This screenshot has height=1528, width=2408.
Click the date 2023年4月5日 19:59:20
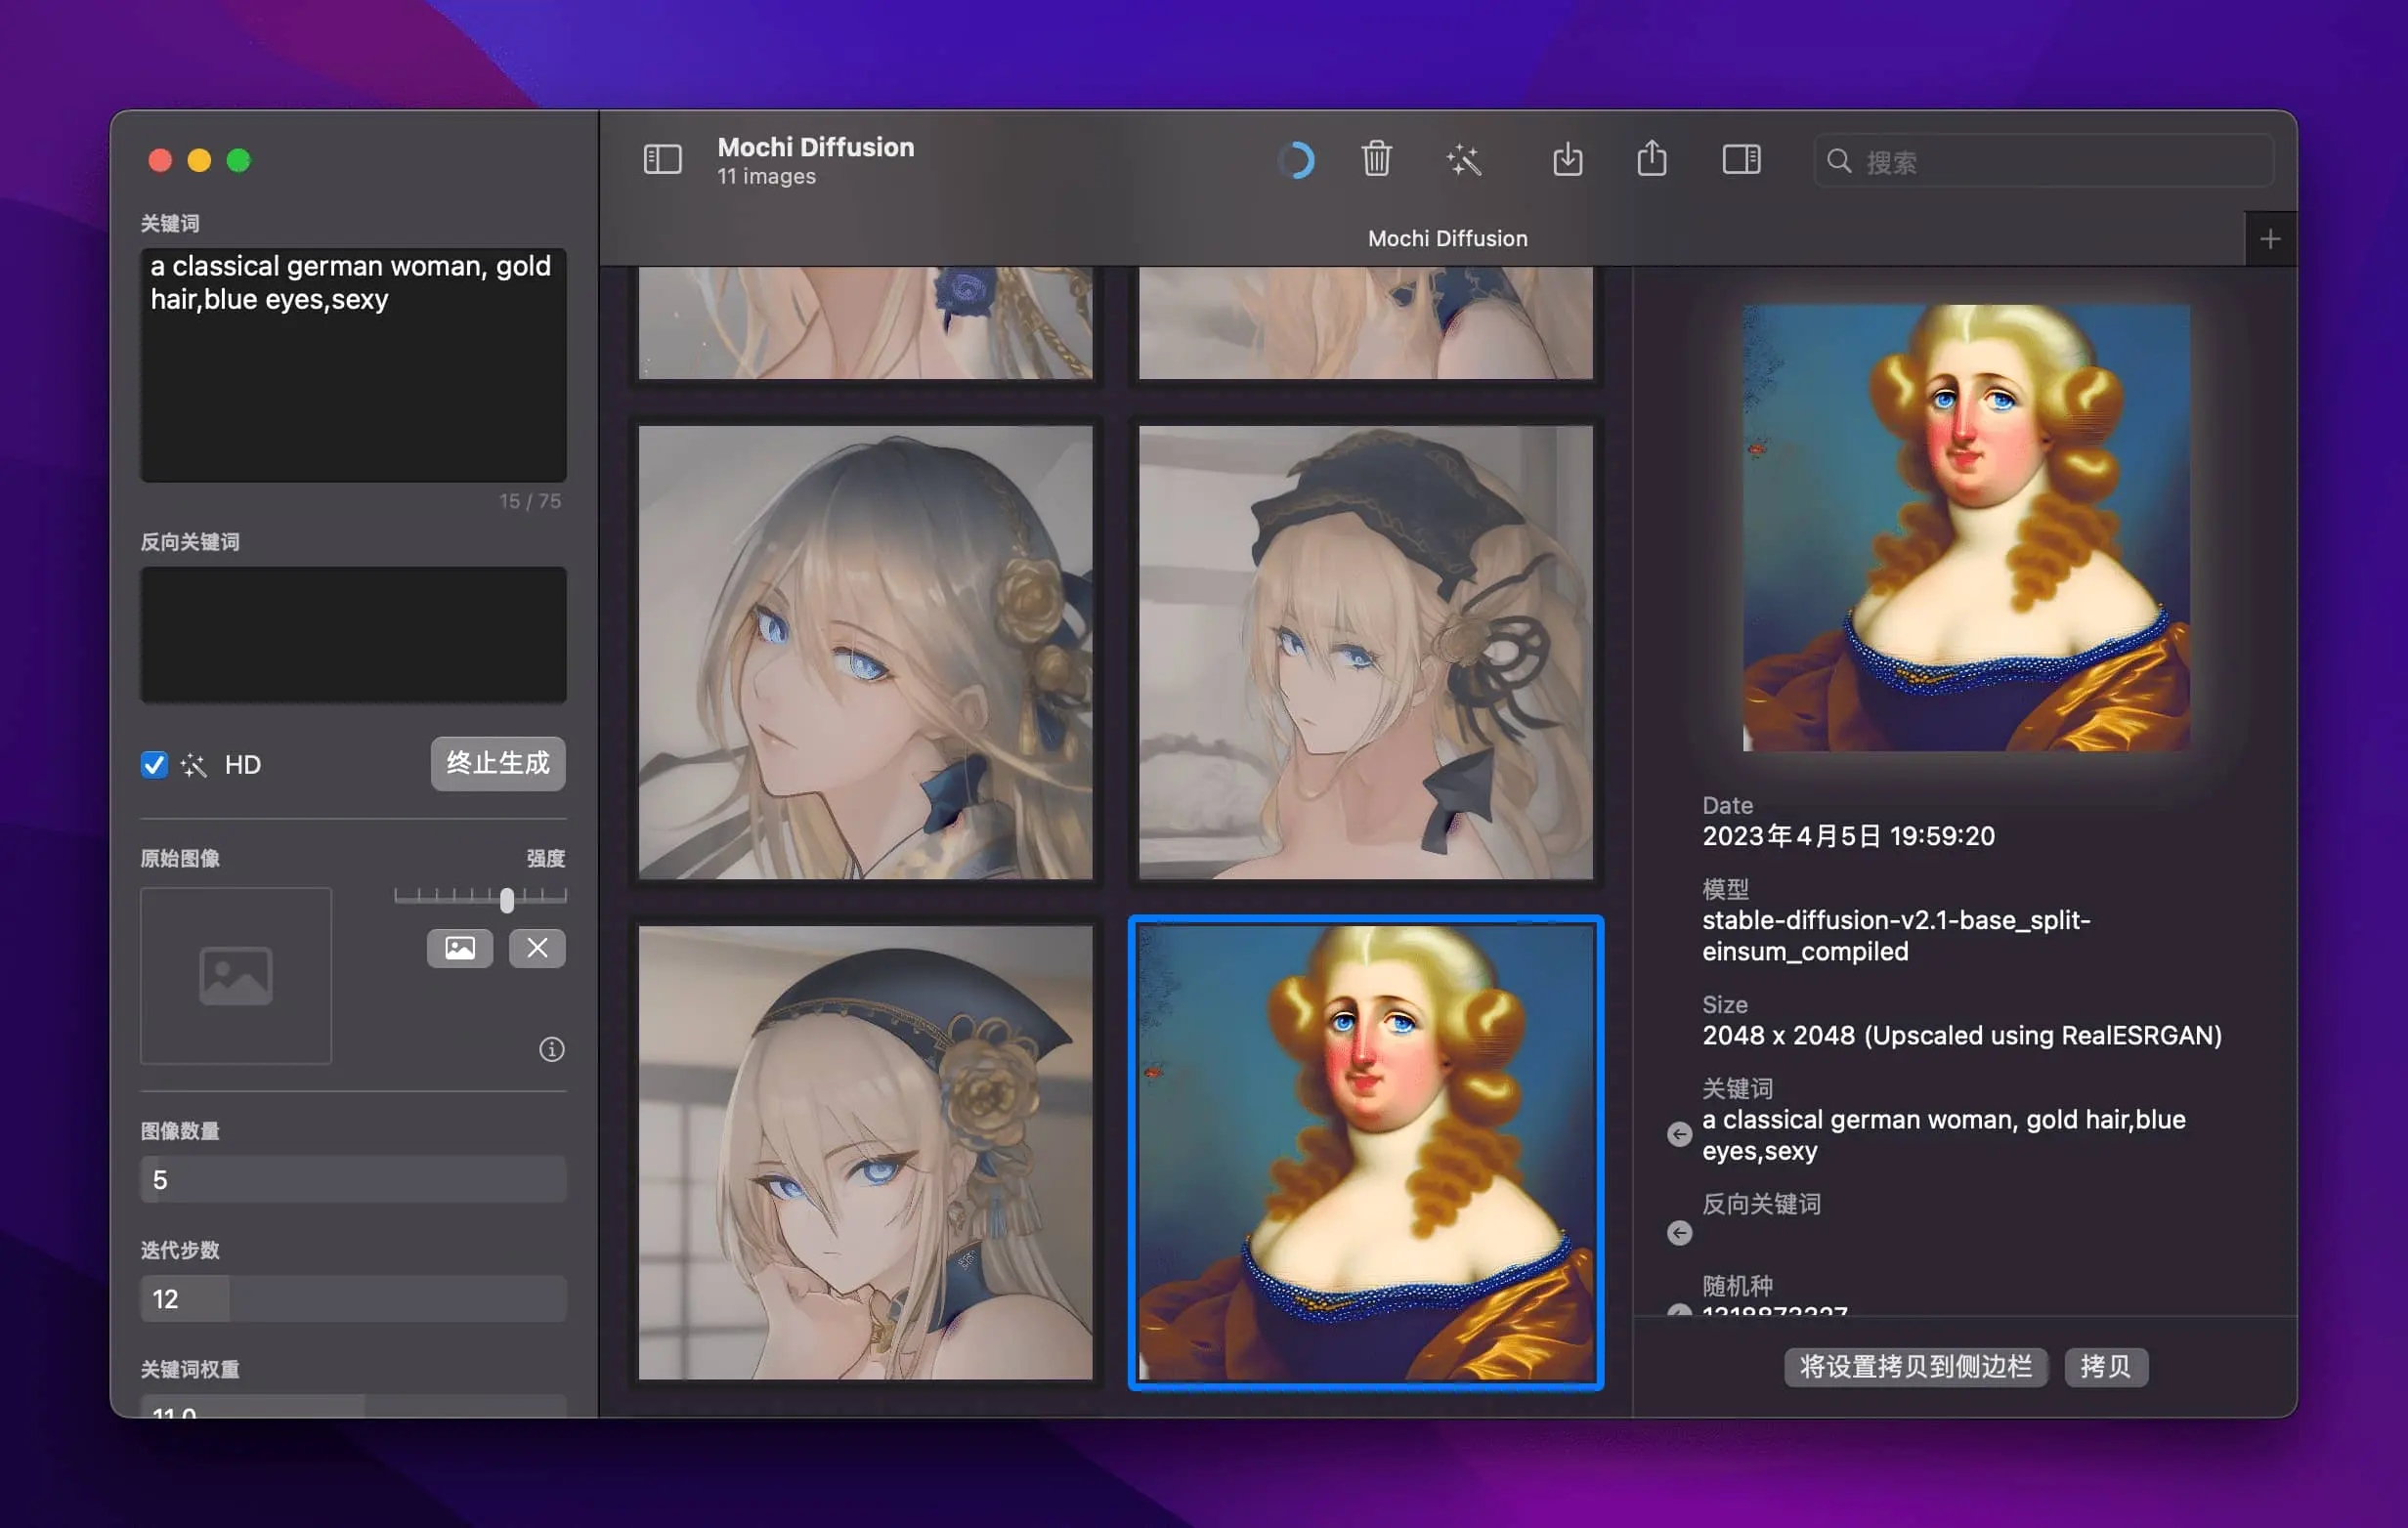1848,836
